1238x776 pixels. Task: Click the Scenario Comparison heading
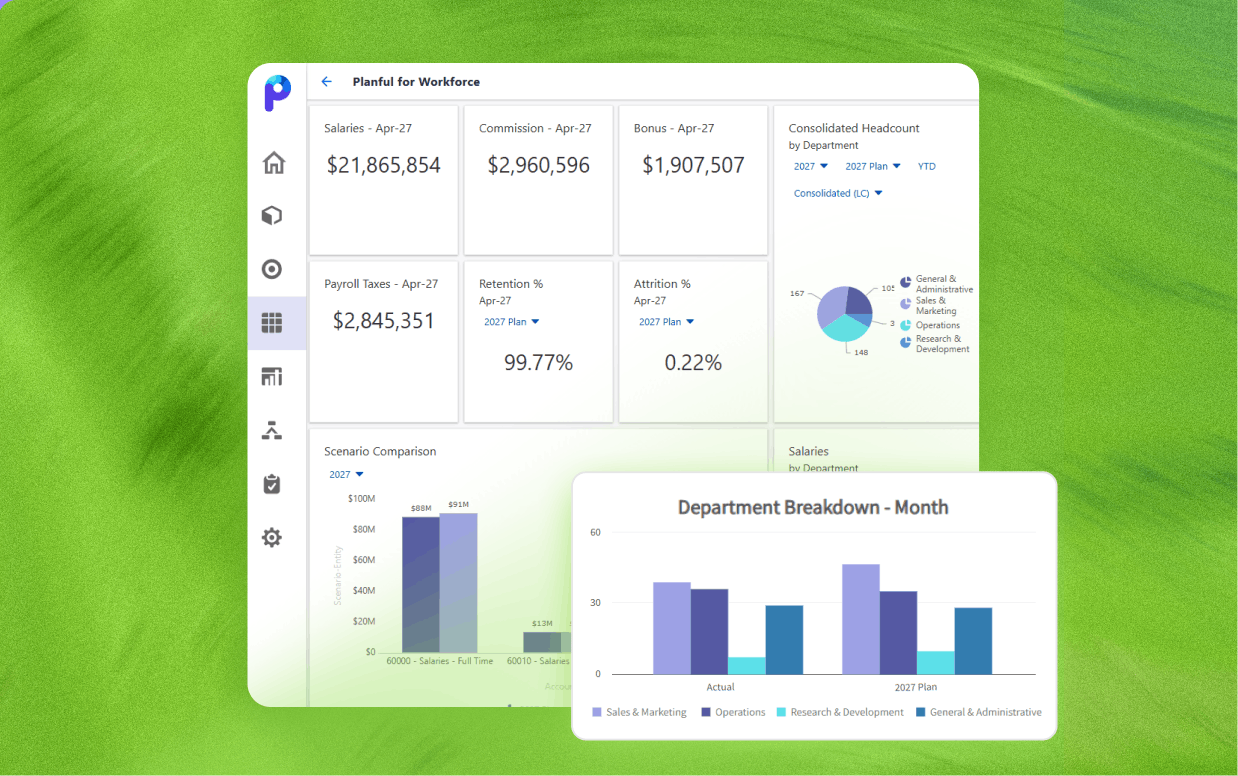pos(380,451)
